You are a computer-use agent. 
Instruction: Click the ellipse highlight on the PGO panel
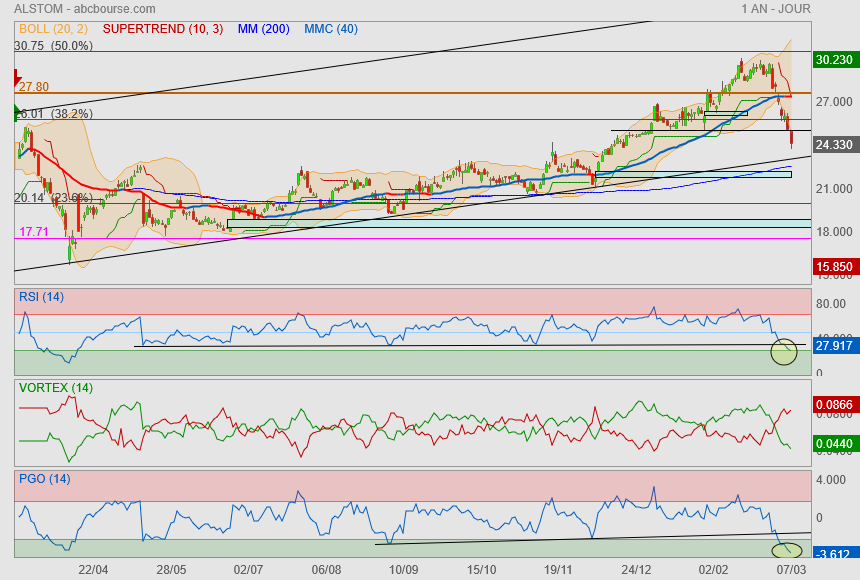(788, 549)
